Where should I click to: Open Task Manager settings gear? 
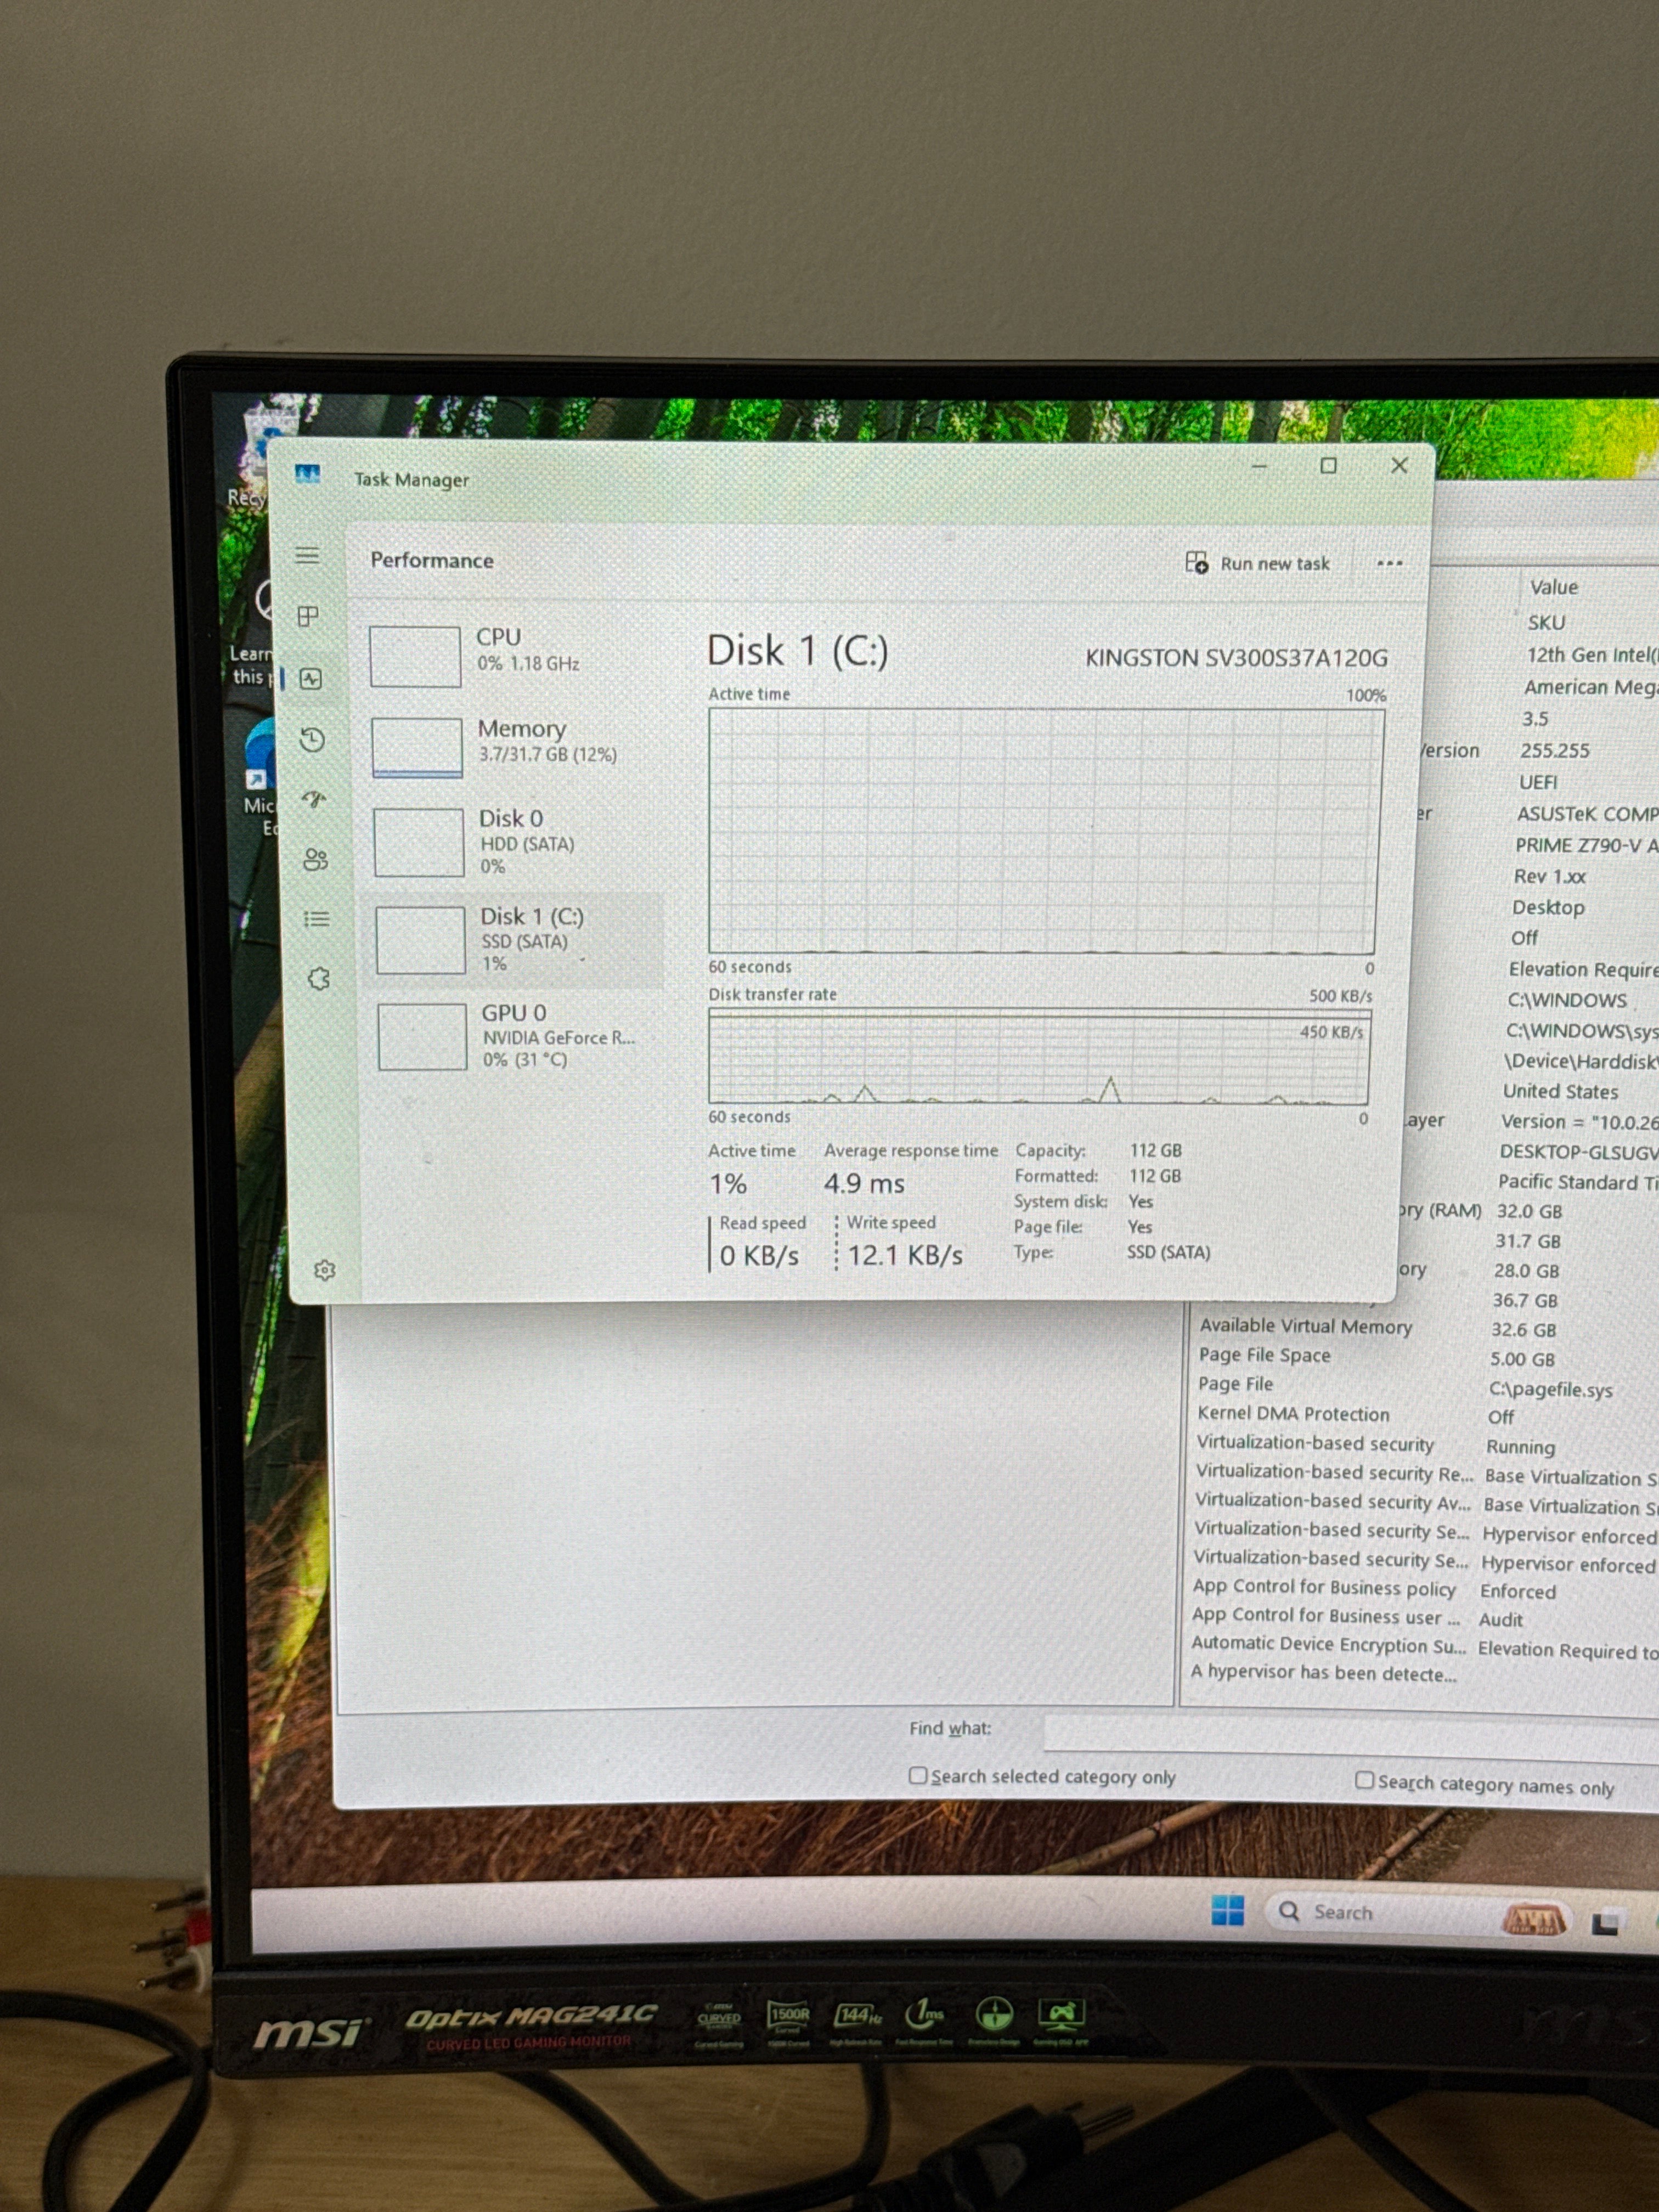coord(325,1270)
